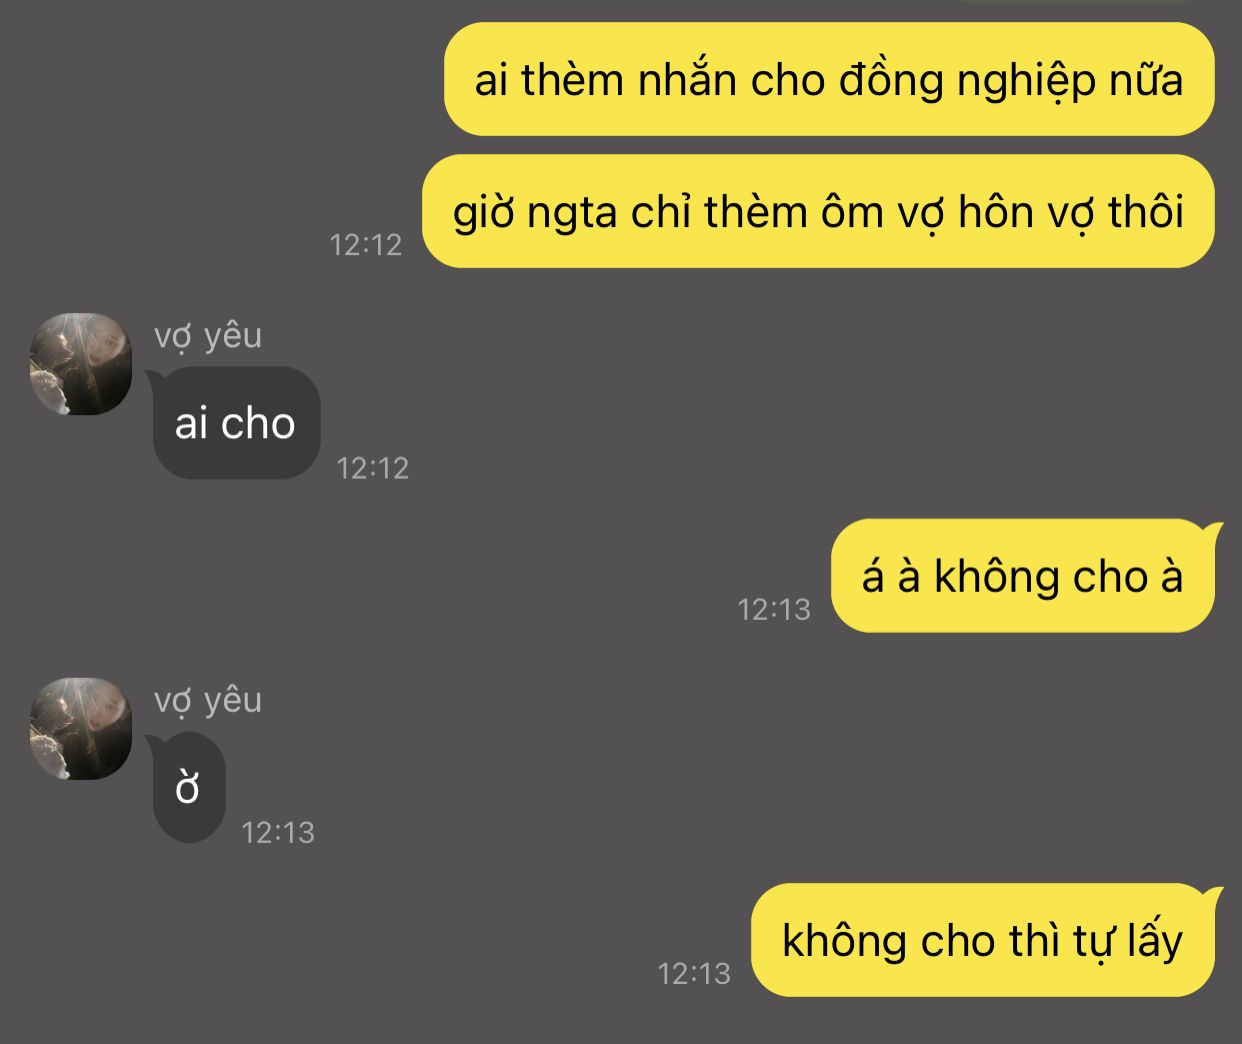Tap vợ yêu's avatar beside the "ờ" message
Image resolution: width=1242 pixels, height=1044 pixels.
(81, 729)
